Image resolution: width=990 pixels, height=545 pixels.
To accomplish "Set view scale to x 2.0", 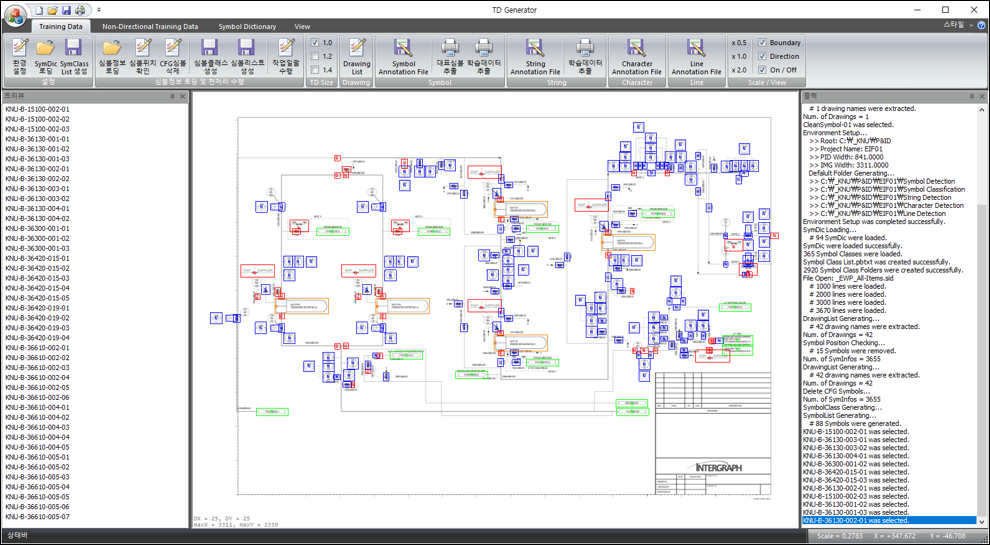I will coord(739,70).
